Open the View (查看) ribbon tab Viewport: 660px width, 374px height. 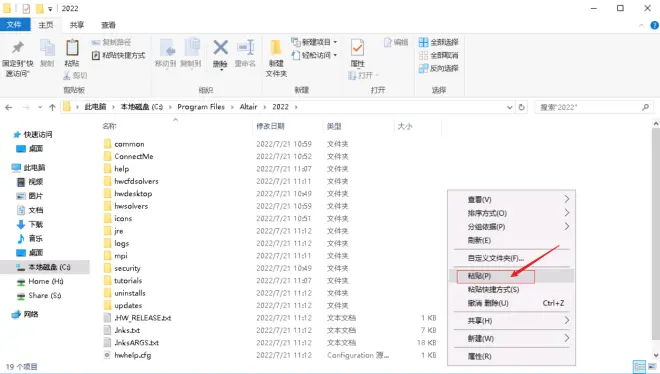(x=108, y=25)
